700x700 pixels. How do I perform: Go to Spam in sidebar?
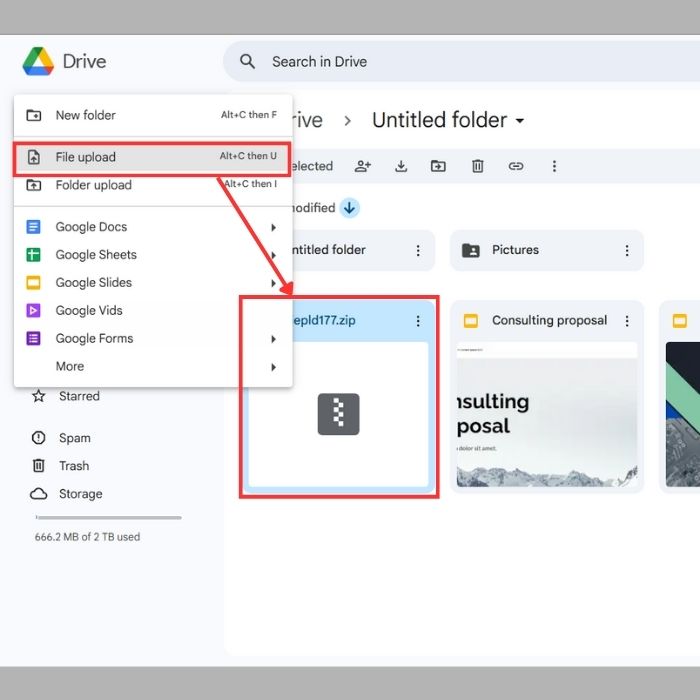click(x=60, y=438)
